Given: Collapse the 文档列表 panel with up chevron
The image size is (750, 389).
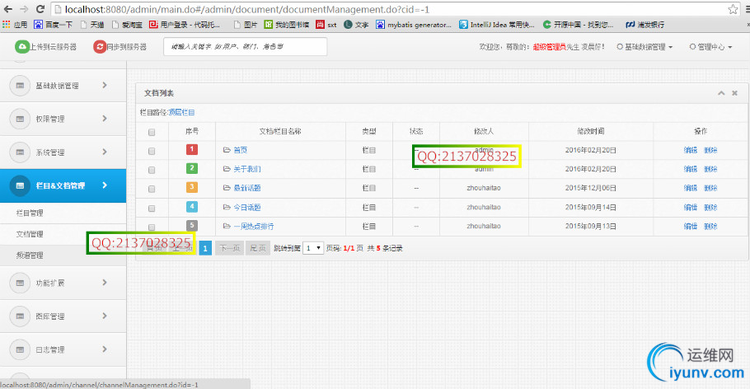Looking at the screenshot, I should tap(721, 93).
